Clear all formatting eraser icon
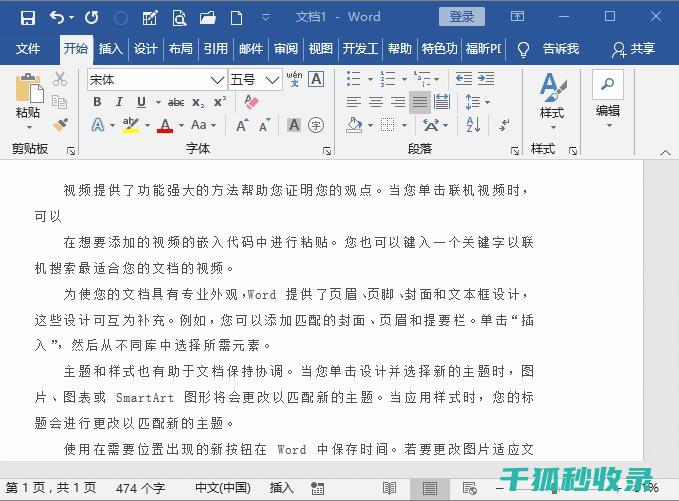The height and width of the screenshot is (501, 679). pyautogui.click(x=251, y=102)
